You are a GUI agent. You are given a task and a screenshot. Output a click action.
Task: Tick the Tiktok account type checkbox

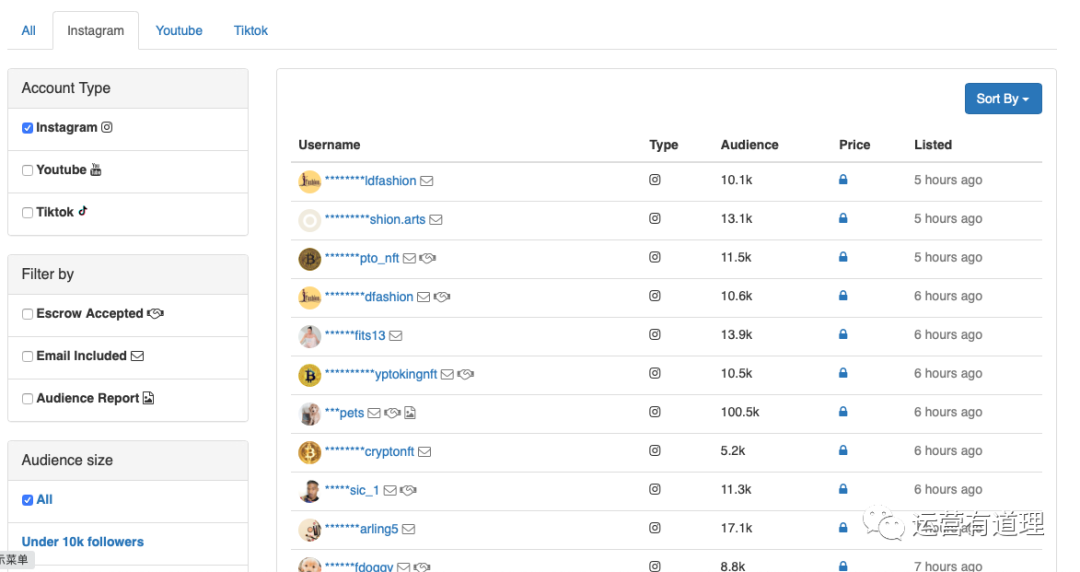28,213
